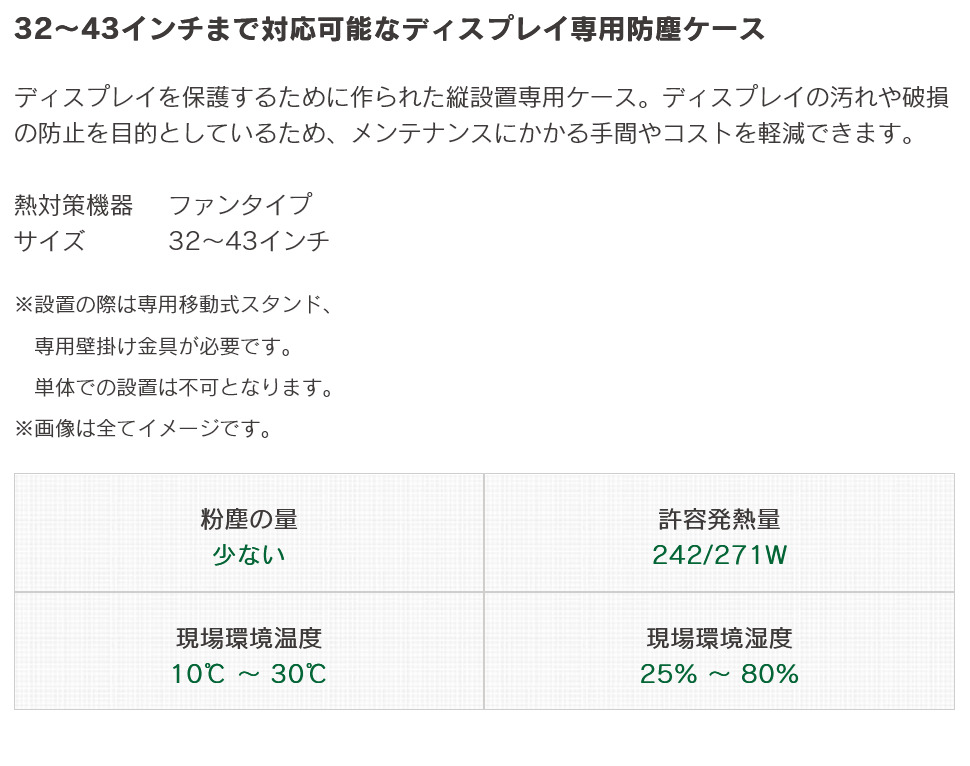This screenshot has width=970, height=766.
Task: Click the 現場環境温度 cell heading
Action: (x=249, y=638)
